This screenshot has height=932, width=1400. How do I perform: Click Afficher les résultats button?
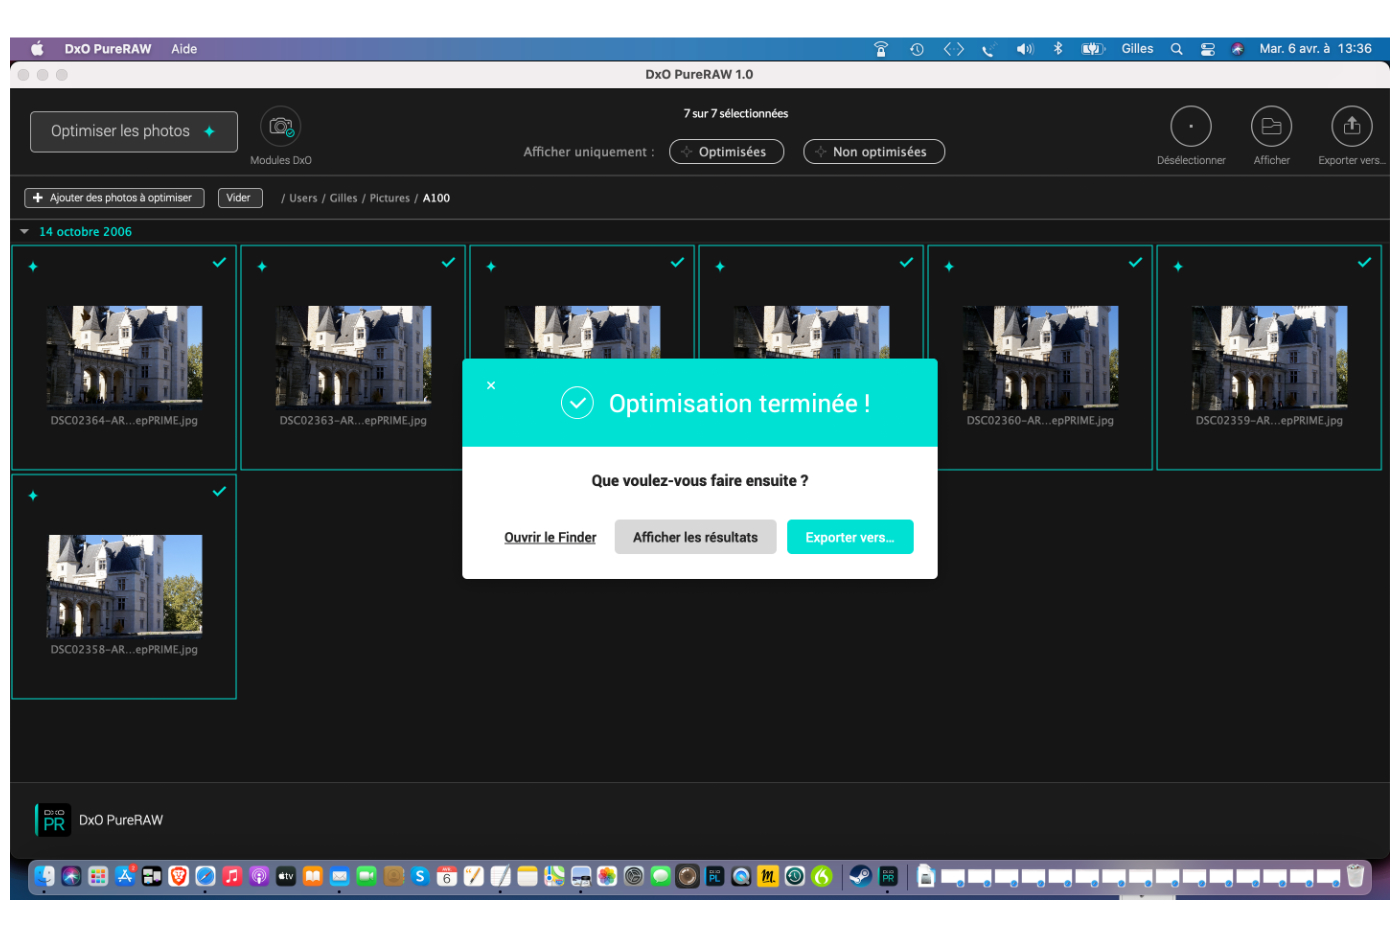[x=695, y=537]
